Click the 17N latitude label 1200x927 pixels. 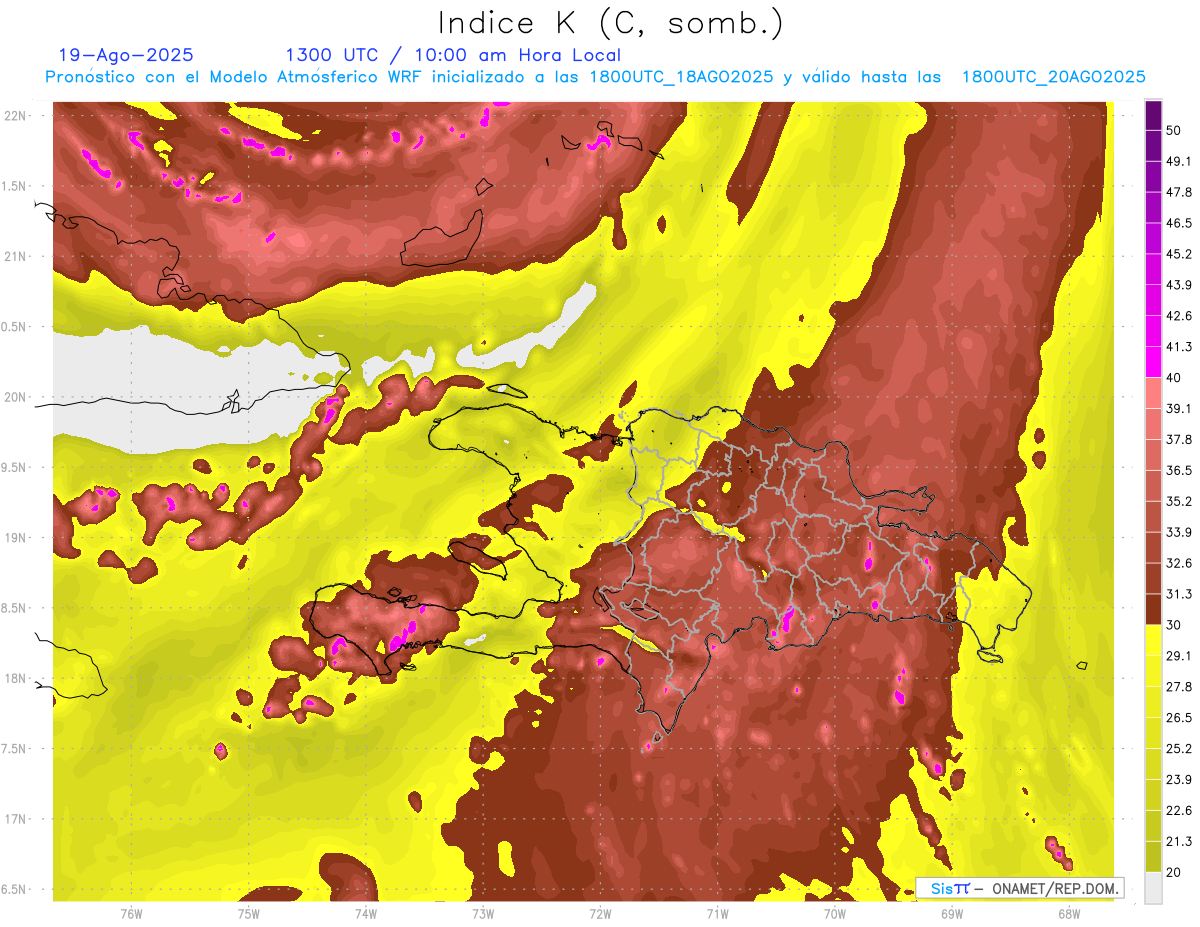(17, 819)
